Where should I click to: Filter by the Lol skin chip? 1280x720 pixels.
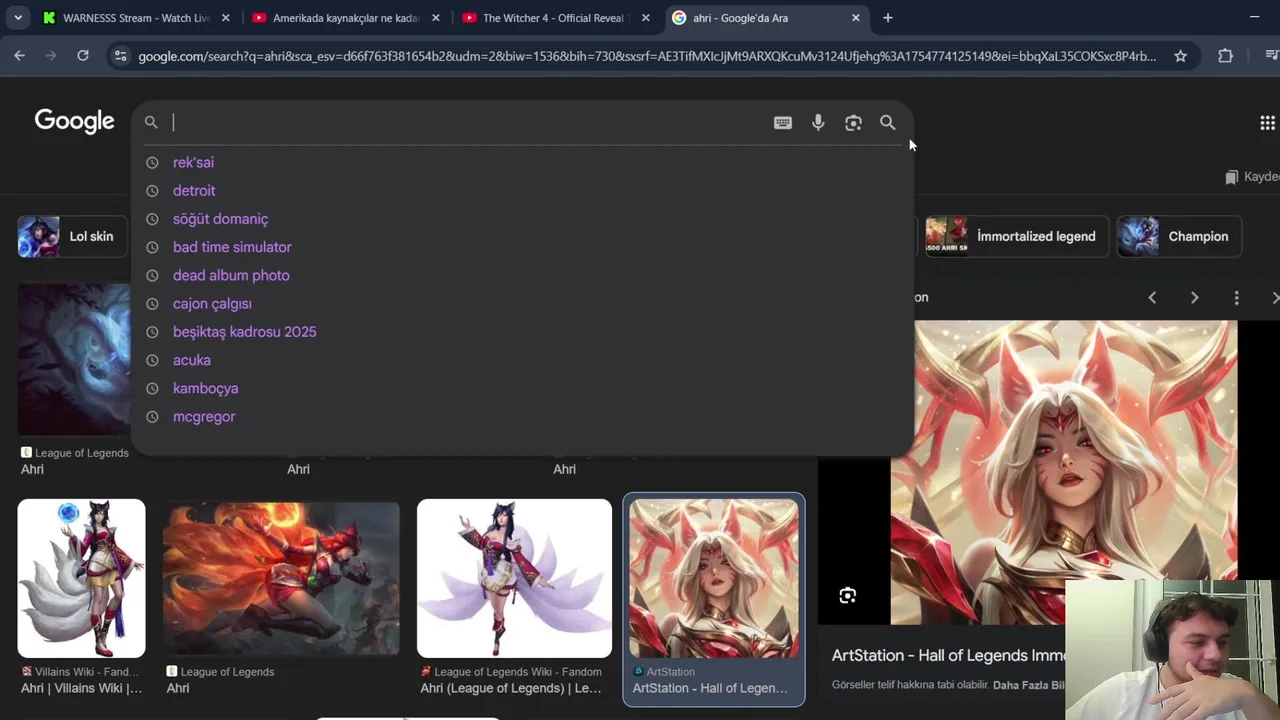coord(72,237)
